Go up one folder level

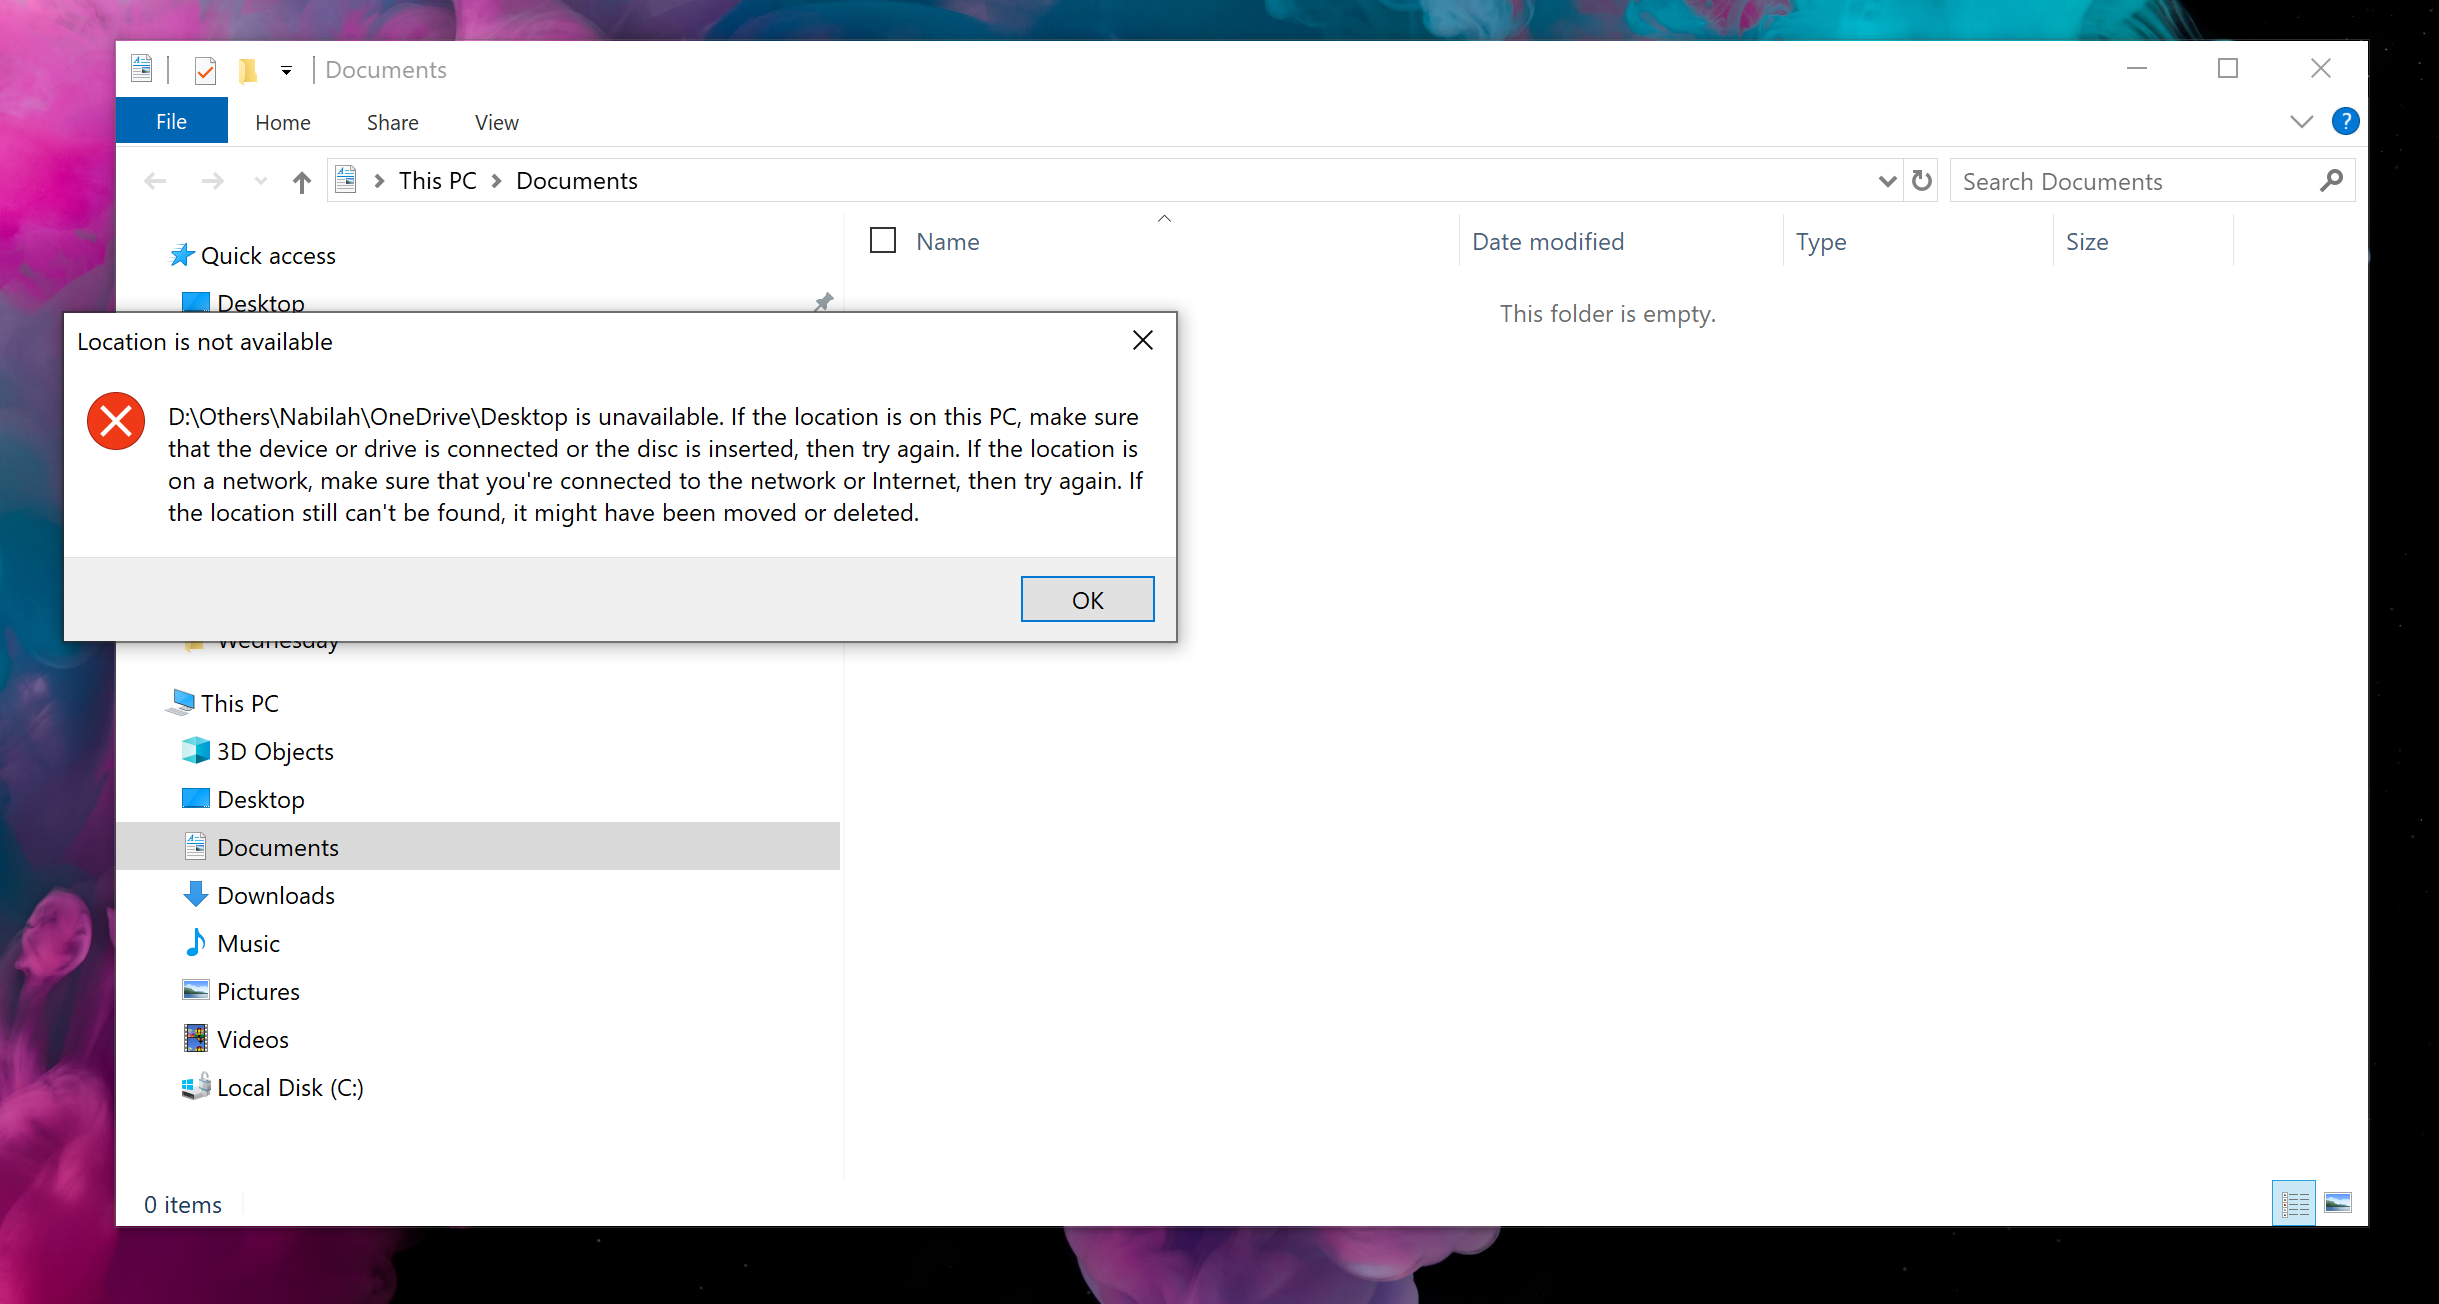[x=302, y=181]
